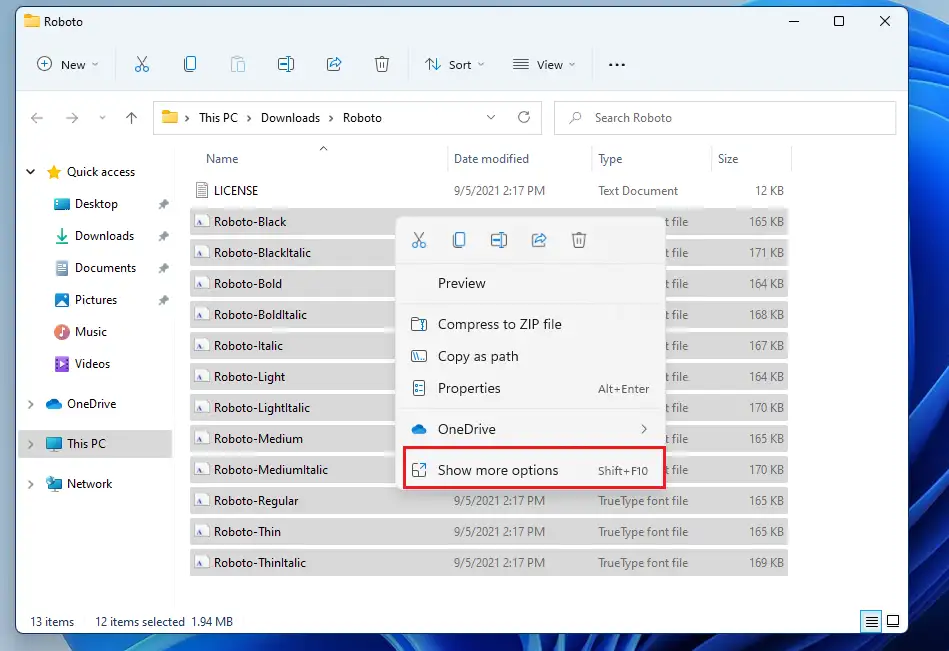Select the Roboto-Regular file

pyautogui.click(x=488, y=501)
